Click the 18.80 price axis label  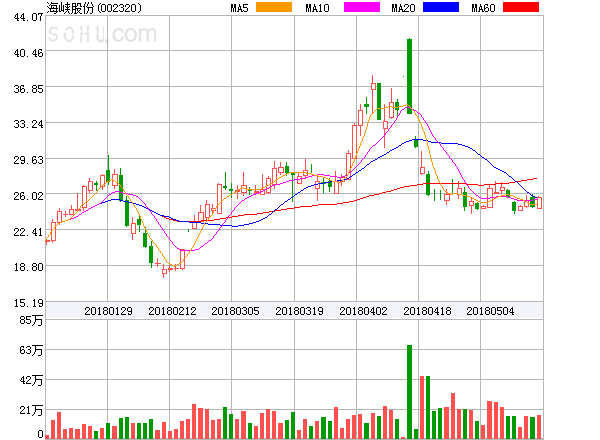click(x=28, y=267)
